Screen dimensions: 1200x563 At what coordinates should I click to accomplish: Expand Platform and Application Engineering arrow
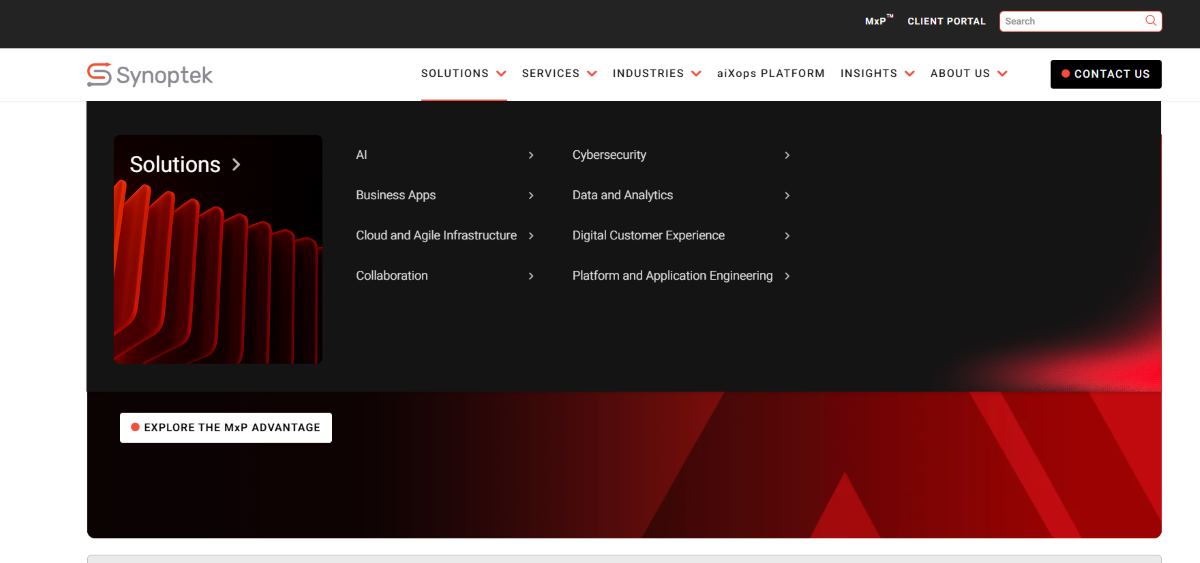(787, 275)
